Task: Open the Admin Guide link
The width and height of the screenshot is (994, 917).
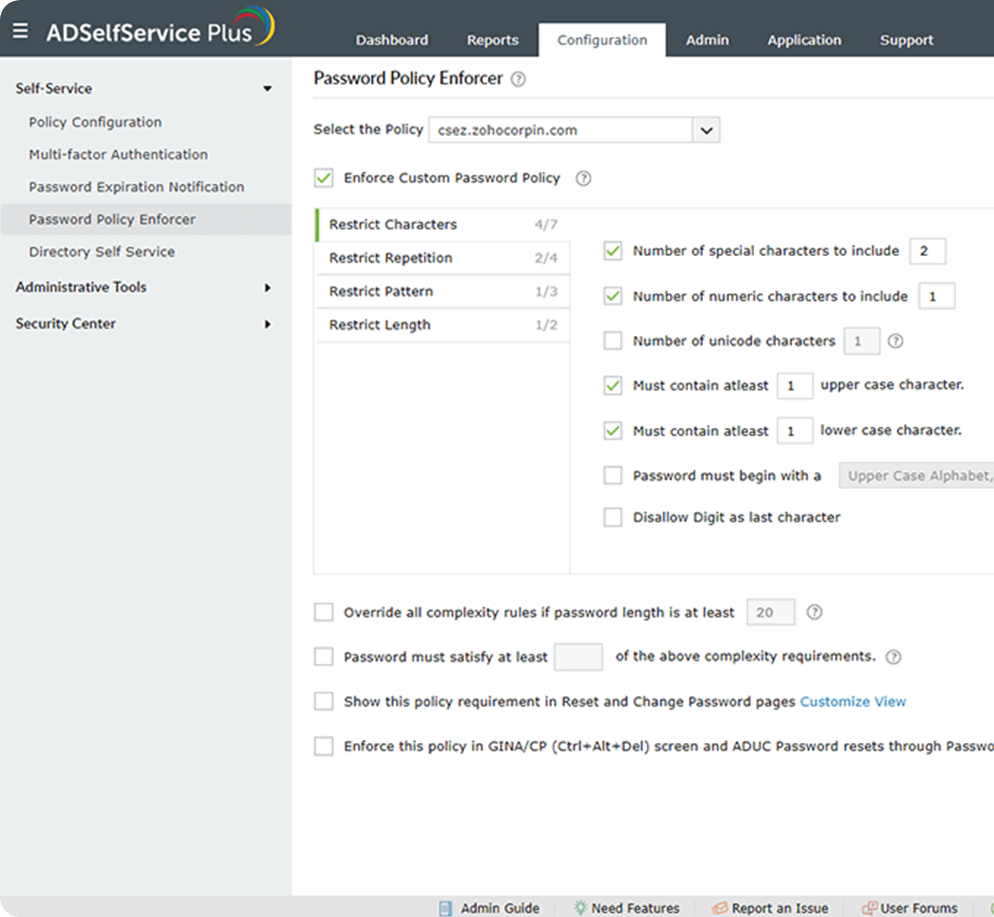Action: click(x=500, y=908)
